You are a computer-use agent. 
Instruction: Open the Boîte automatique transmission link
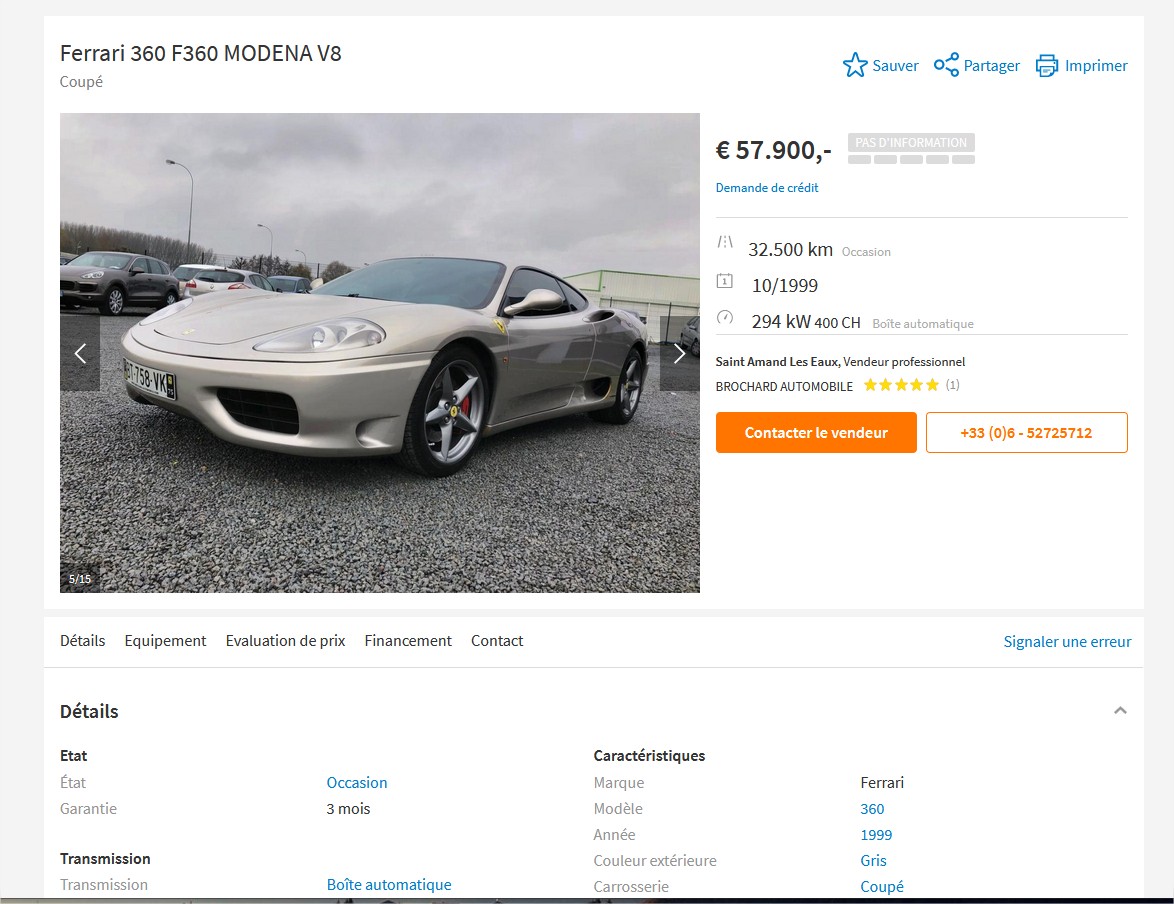389,885
